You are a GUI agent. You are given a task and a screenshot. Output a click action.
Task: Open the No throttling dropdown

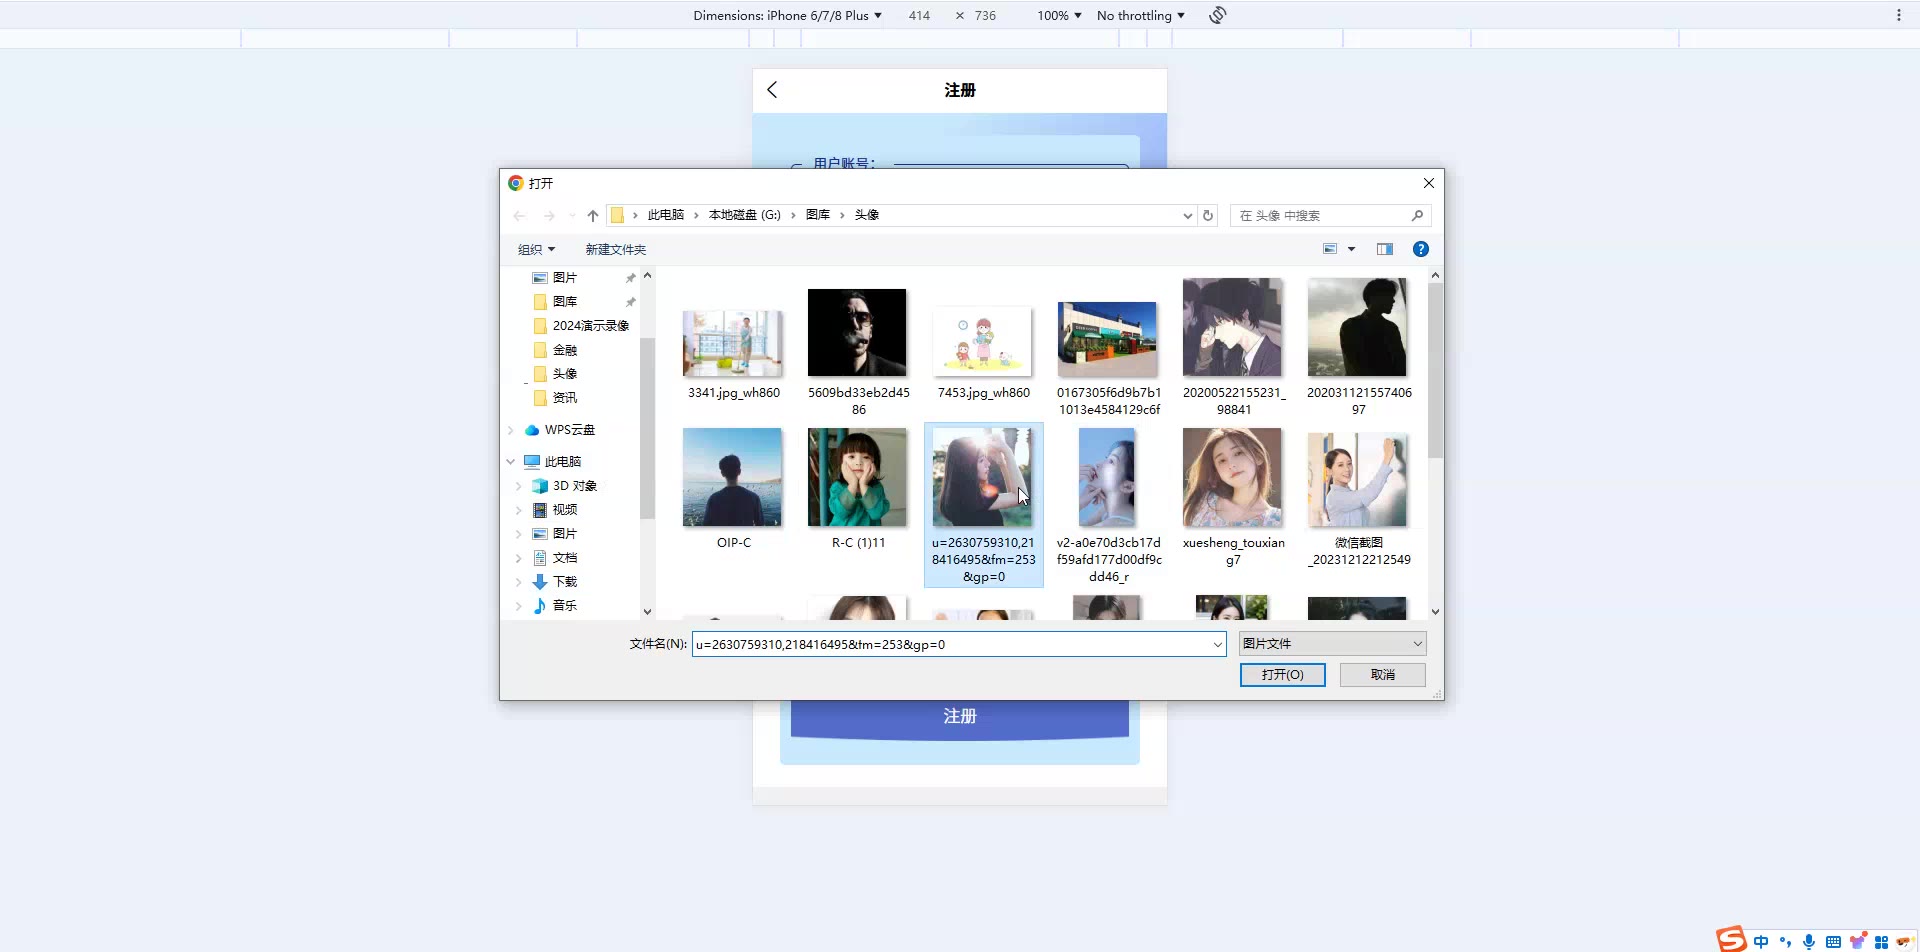[x=1141, y=15]
